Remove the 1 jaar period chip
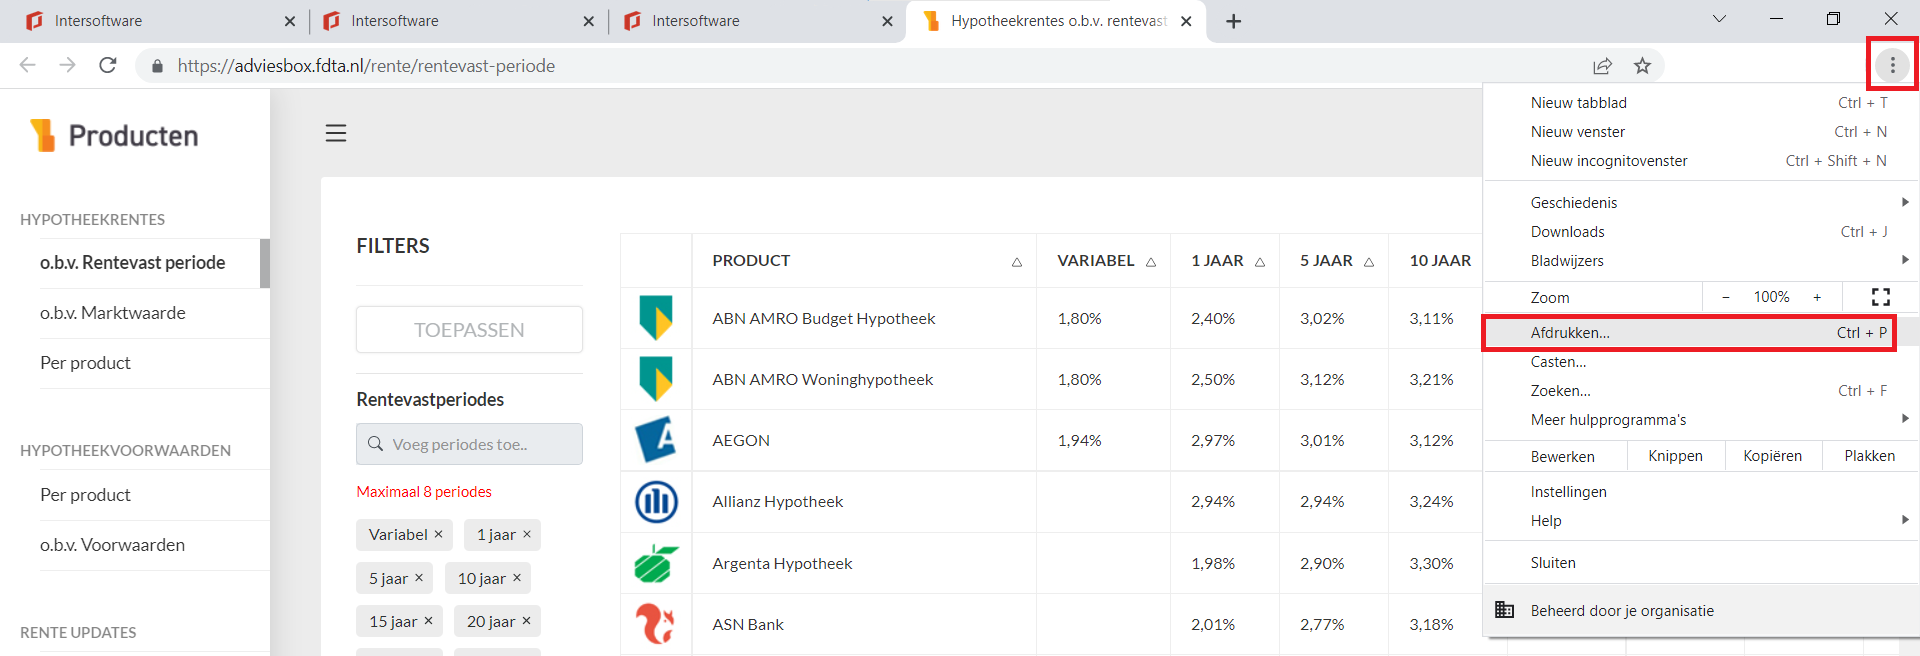This screenshot has width=1920, height=656. click(527, 534)
